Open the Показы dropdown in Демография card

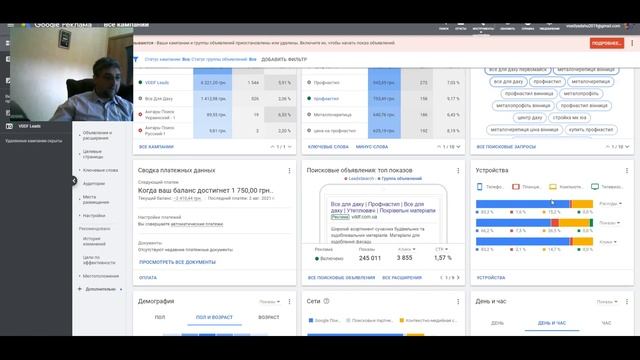pos(270,302)
